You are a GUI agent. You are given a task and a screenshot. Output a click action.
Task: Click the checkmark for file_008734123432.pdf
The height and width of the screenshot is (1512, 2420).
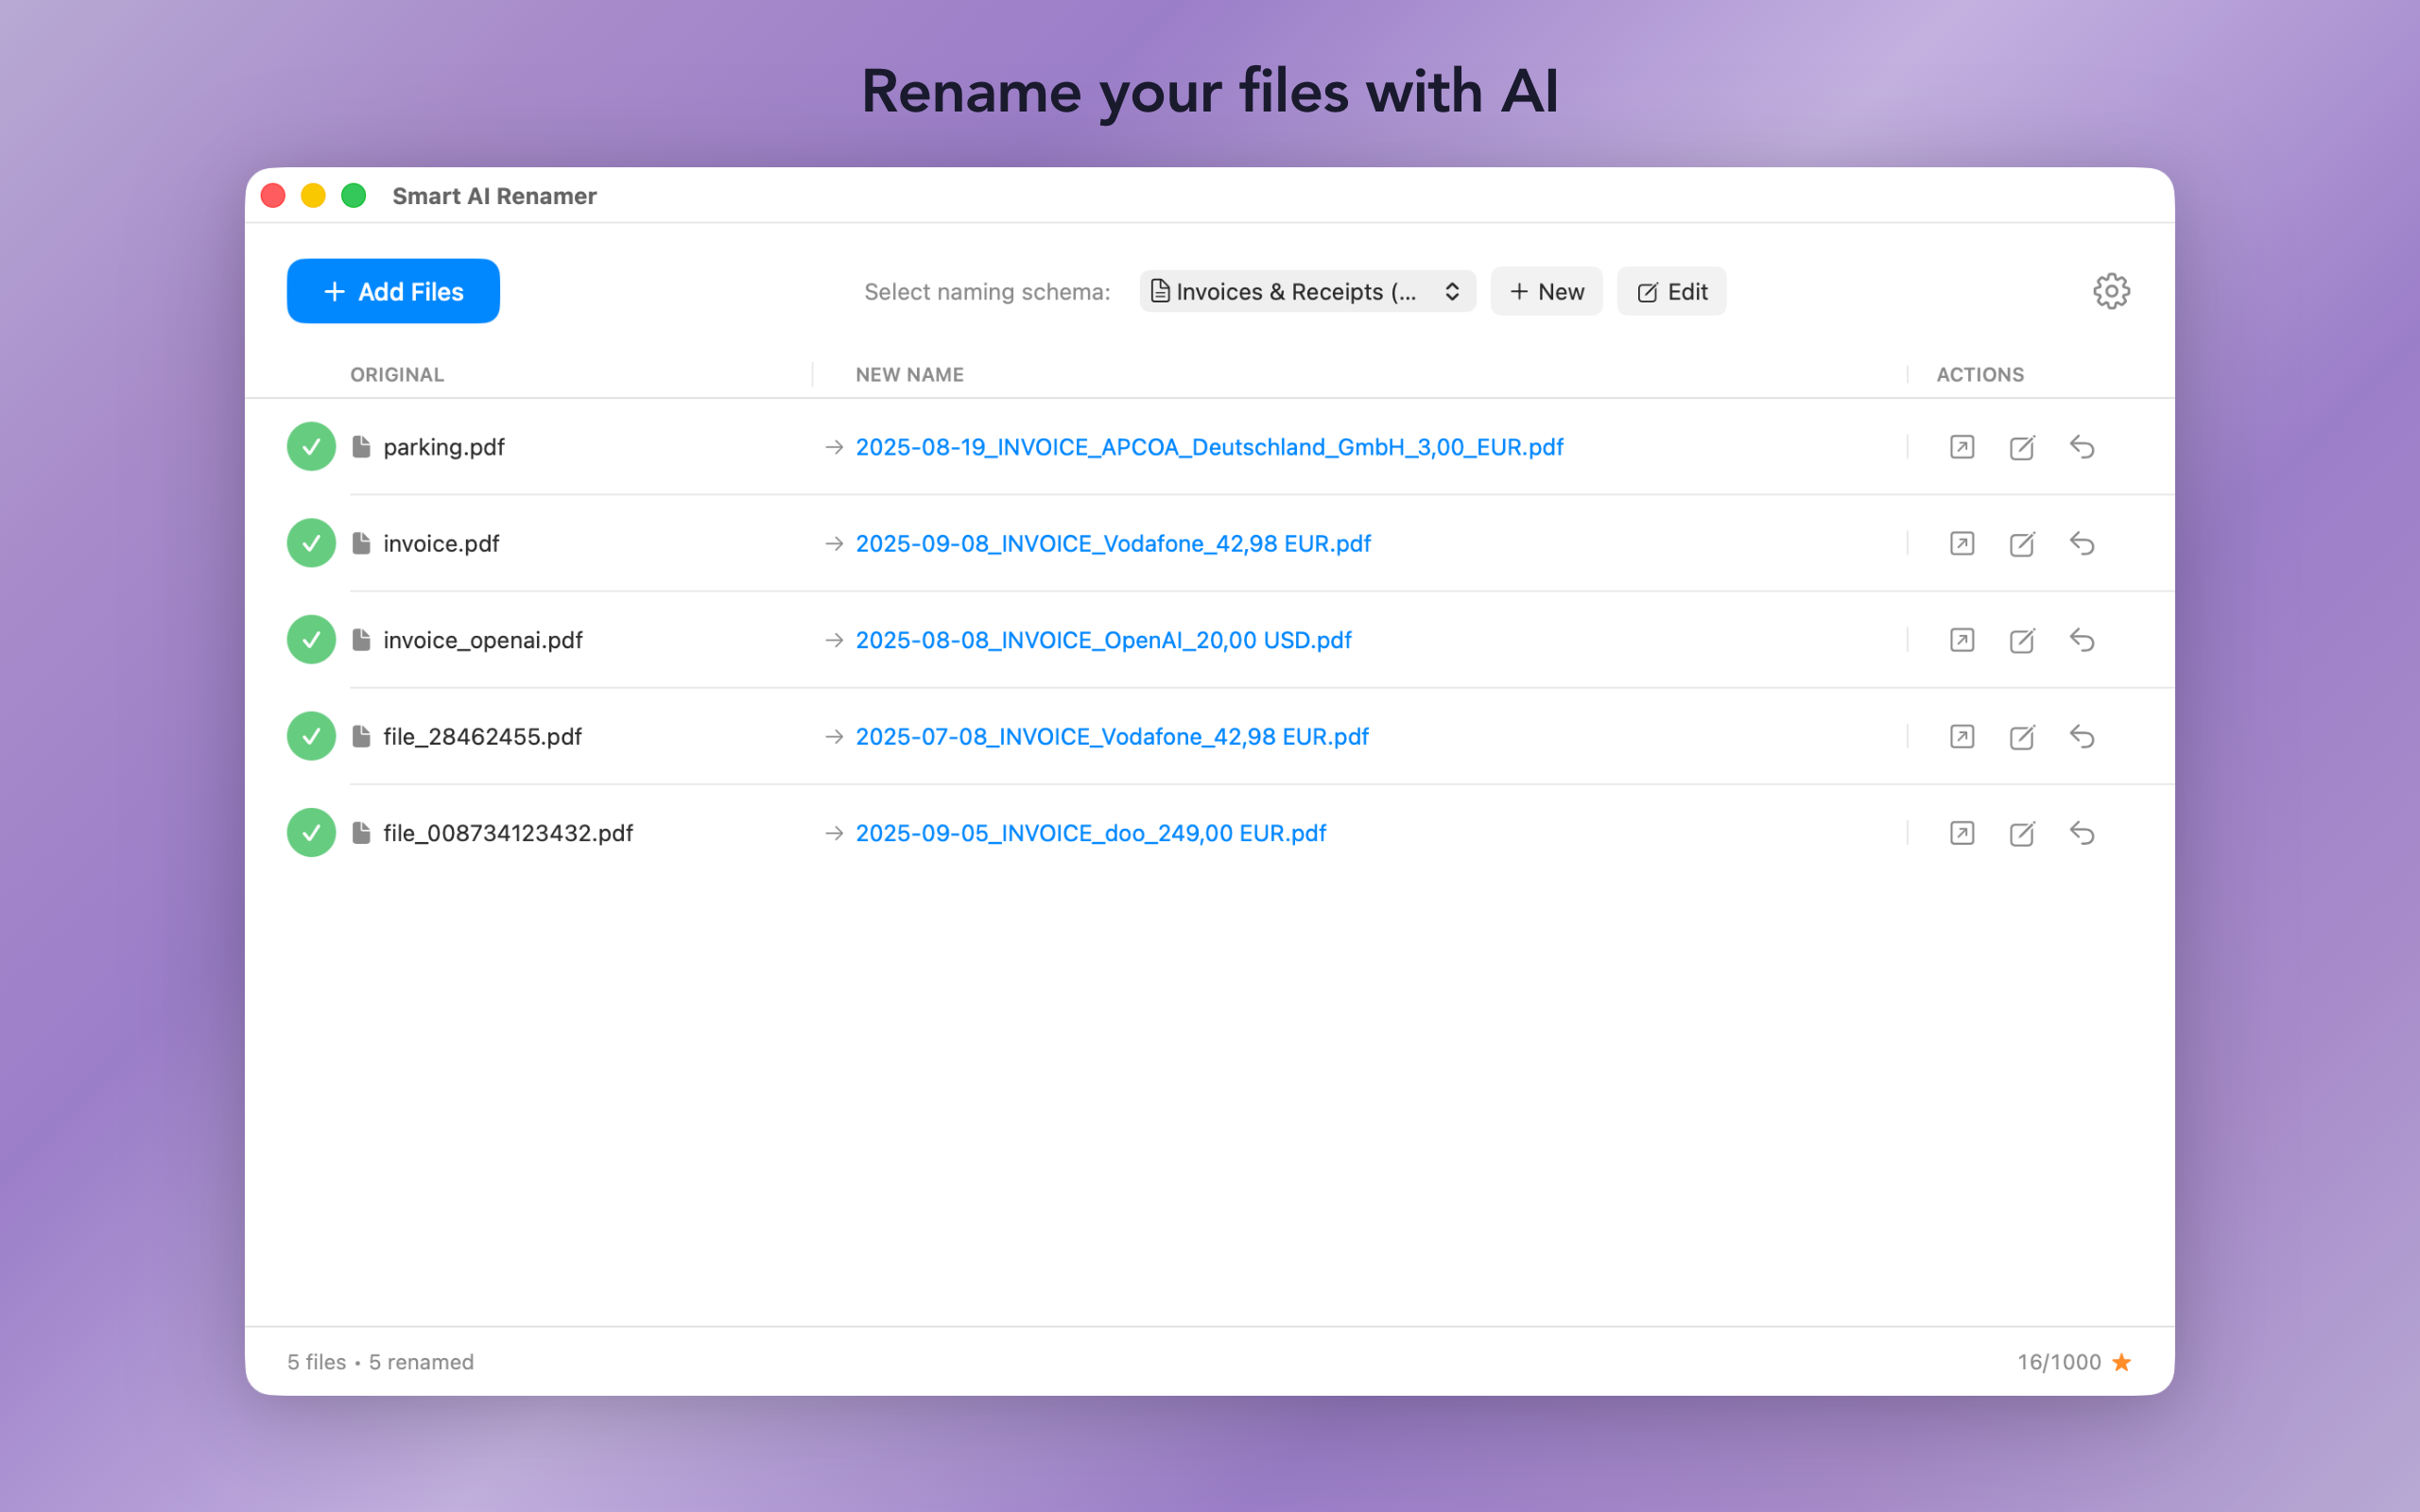pyautogui.click(x=310, y=832)
